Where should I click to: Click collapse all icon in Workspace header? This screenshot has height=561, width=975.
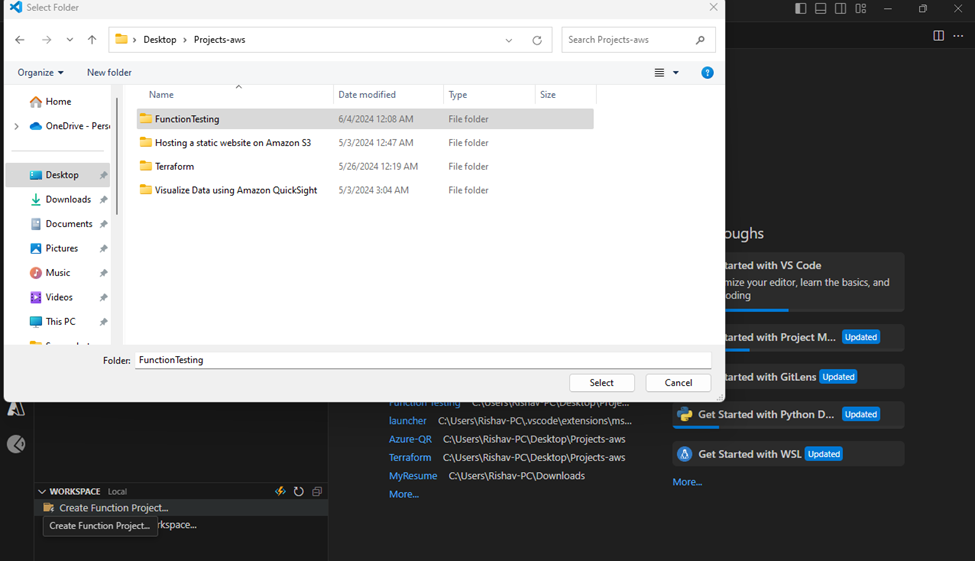(x=317, y=491)
